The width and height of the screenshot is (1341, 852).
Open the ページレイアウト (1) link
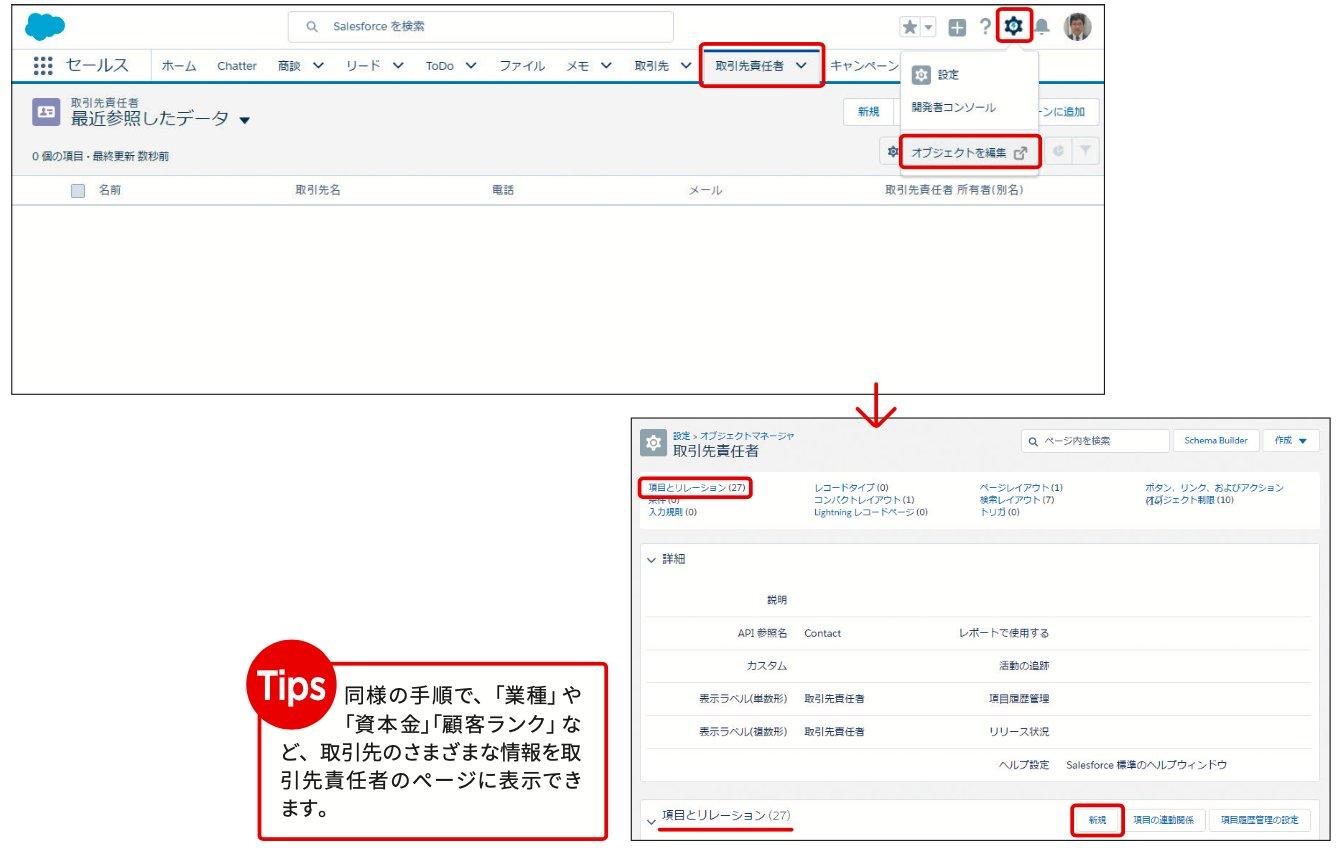click(1021, 488)
